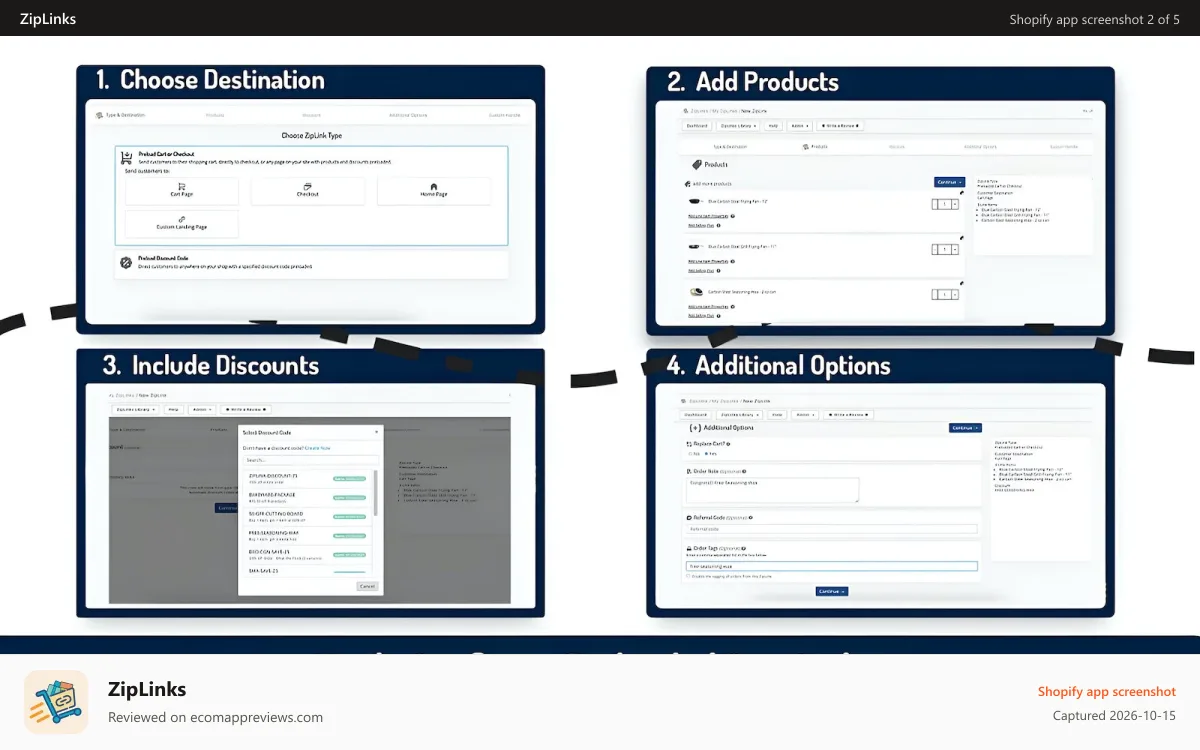1200x750 pixels.
Task: Click the Add more products icon
Action: coord(687,184)
